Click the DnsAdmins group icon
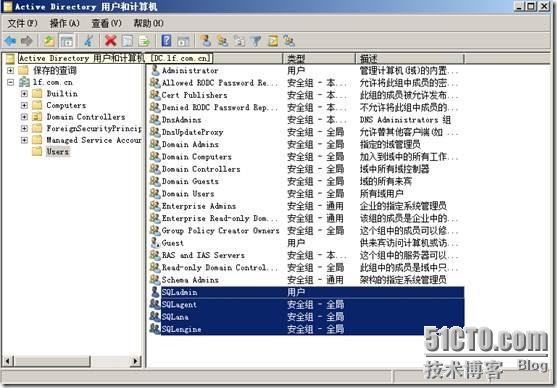 pyautogui.click(x=155, y=119)
